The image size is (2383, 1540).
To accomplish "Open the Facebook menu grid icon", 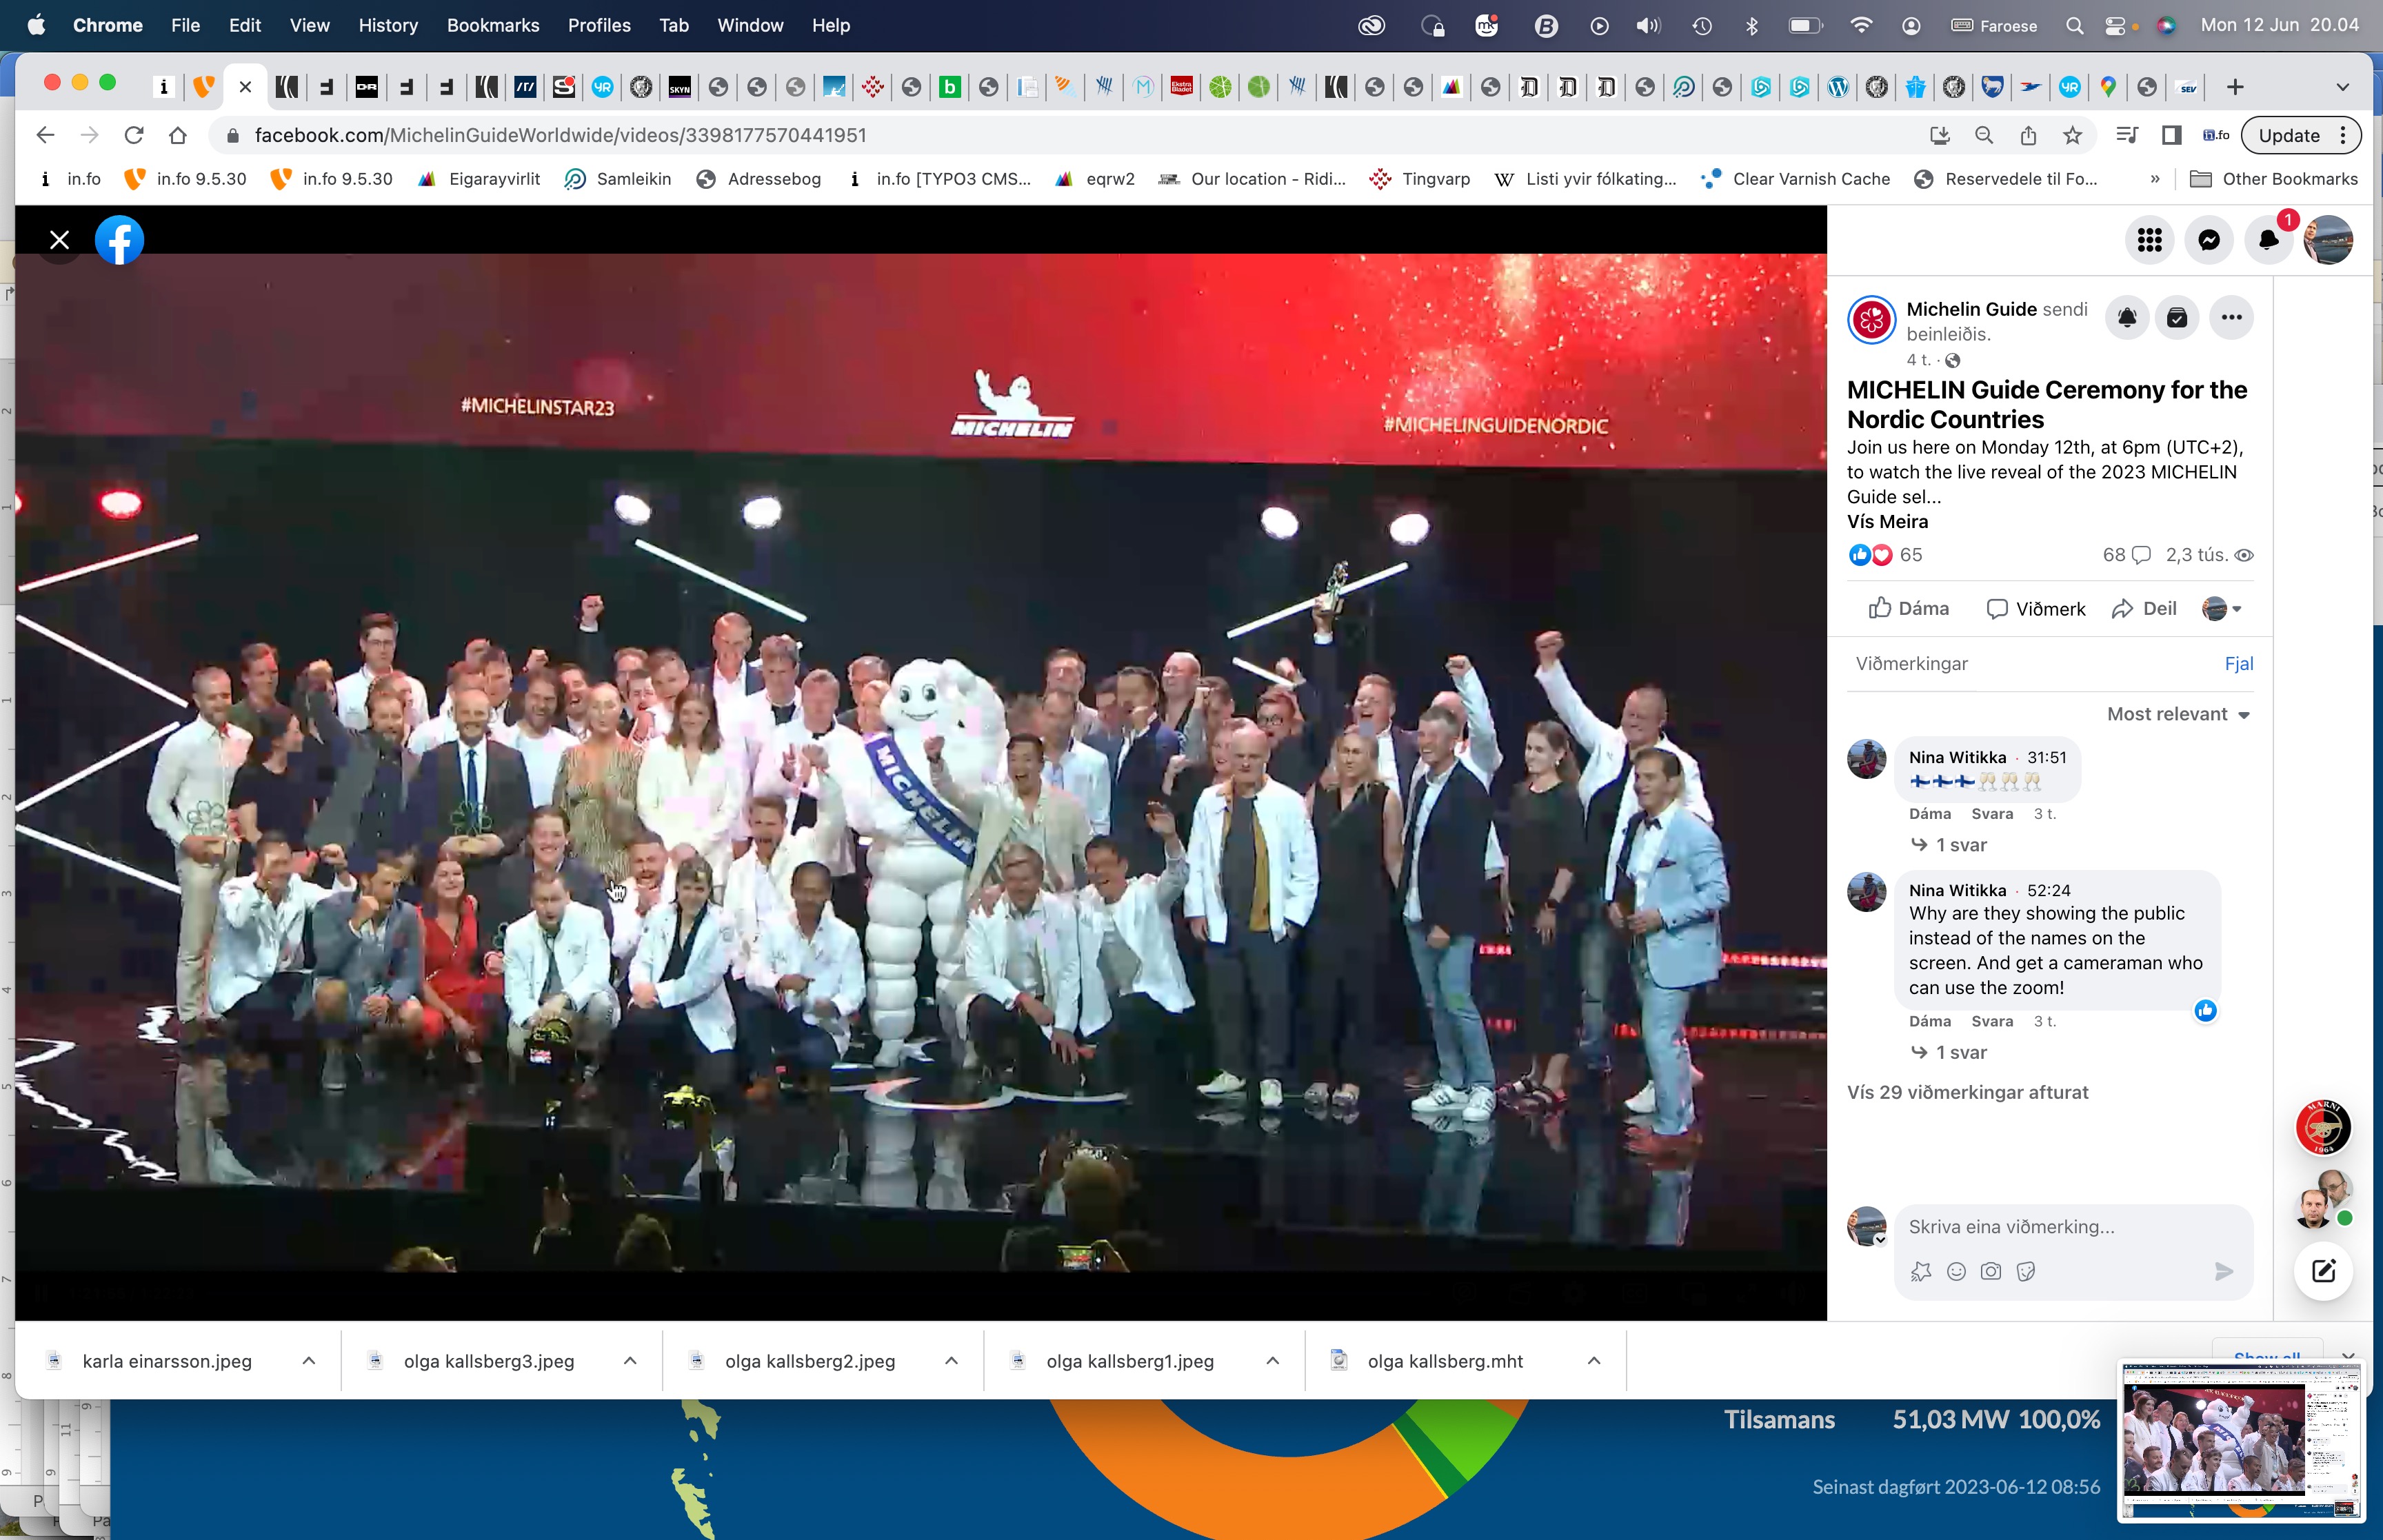I will point(2149,240).
